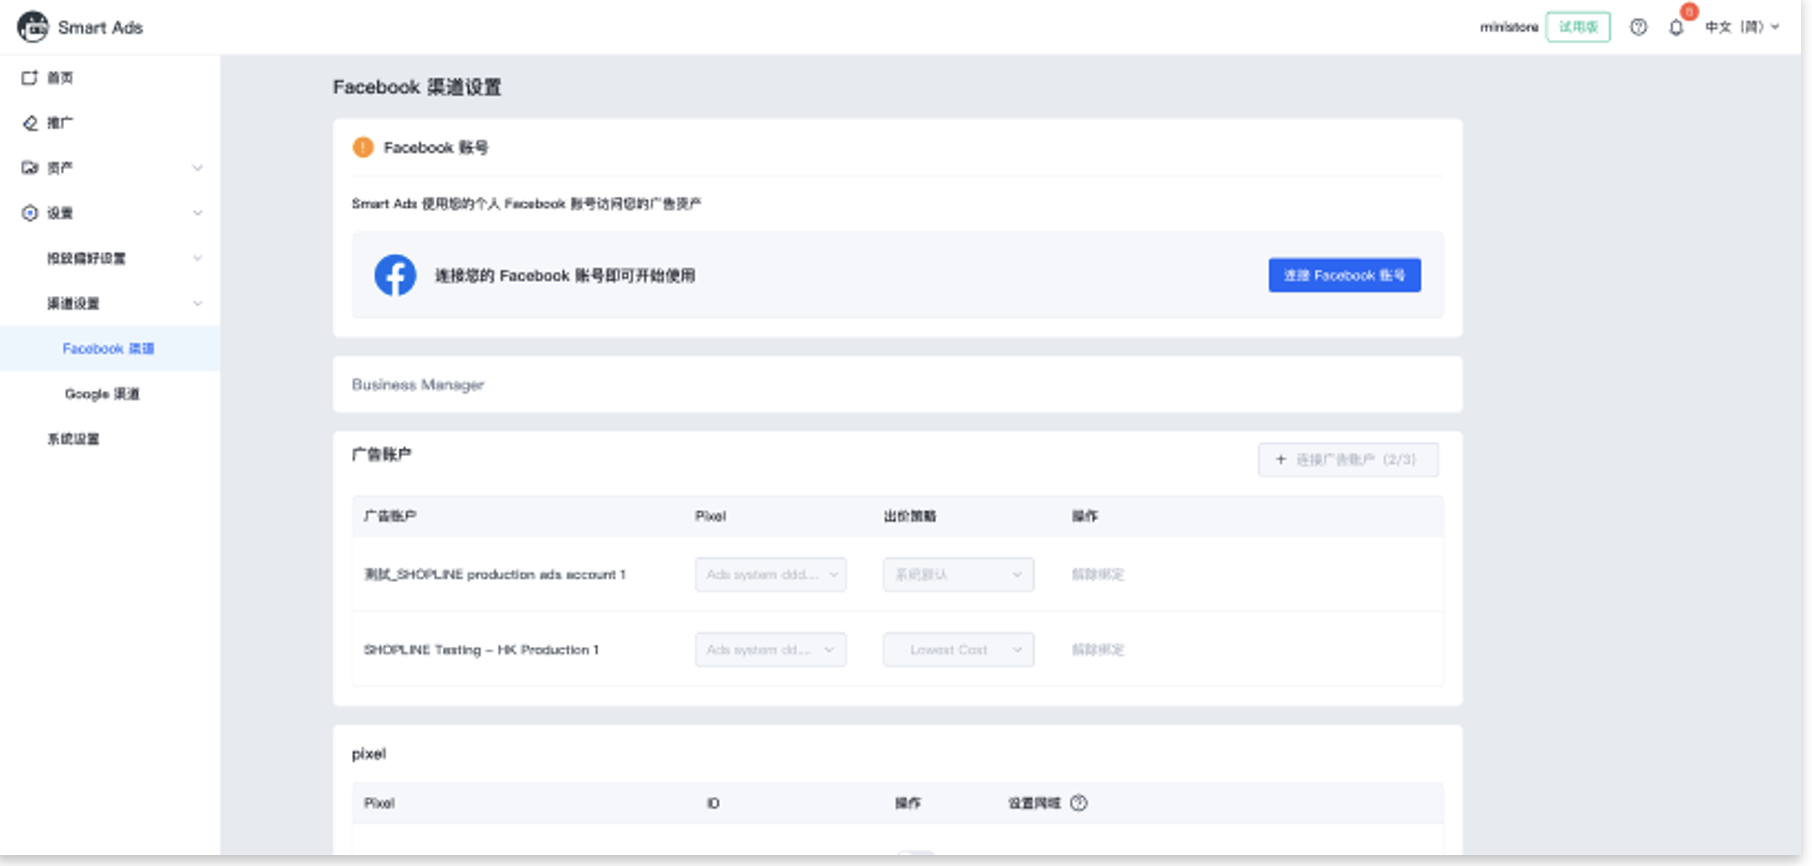Screen dimensions: 1812x866
Task: Click the orange warning icon beside Facebook 账号
Action: 363,147
